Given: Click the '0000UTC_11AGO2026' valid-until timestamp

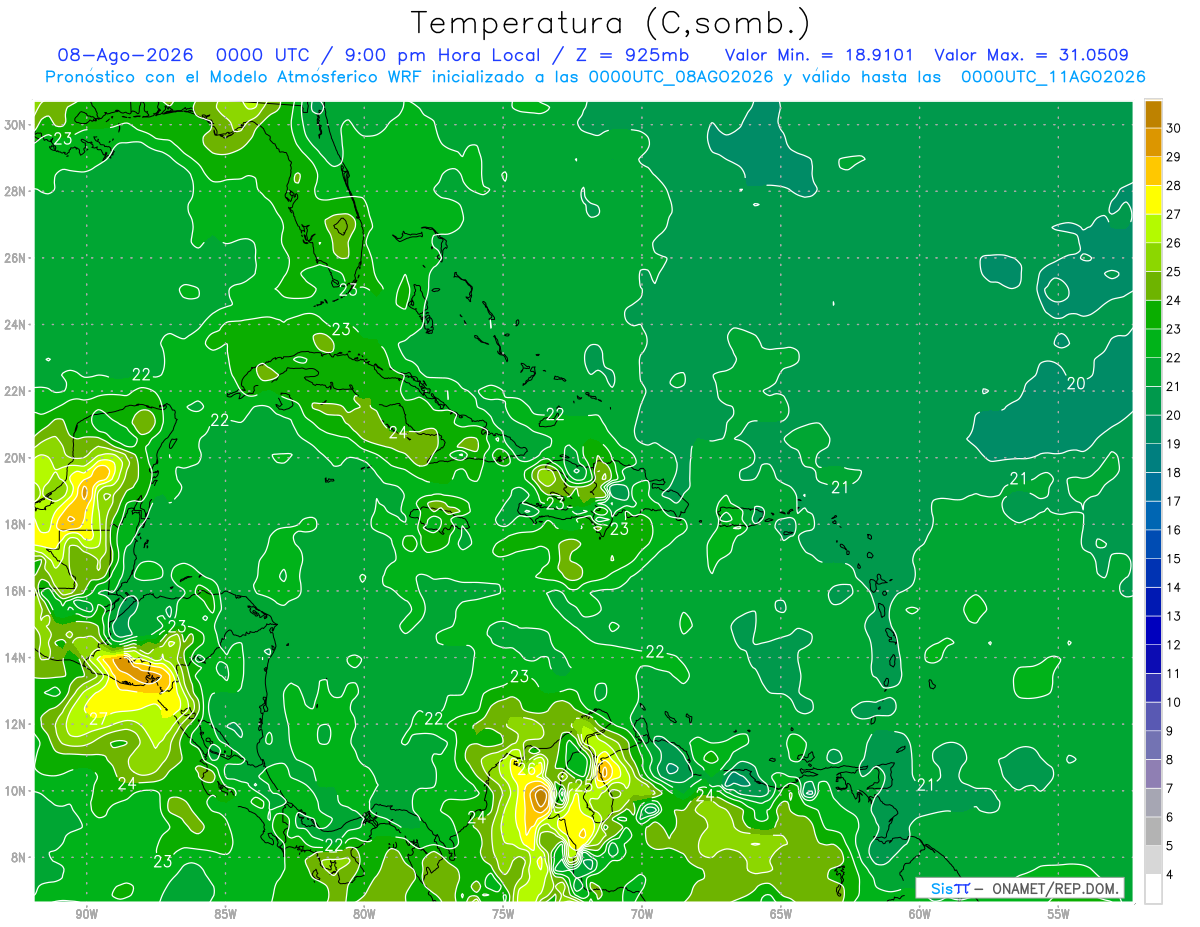Looking at the screenshot, I should pyautogui.click(x=1053, y=77).
